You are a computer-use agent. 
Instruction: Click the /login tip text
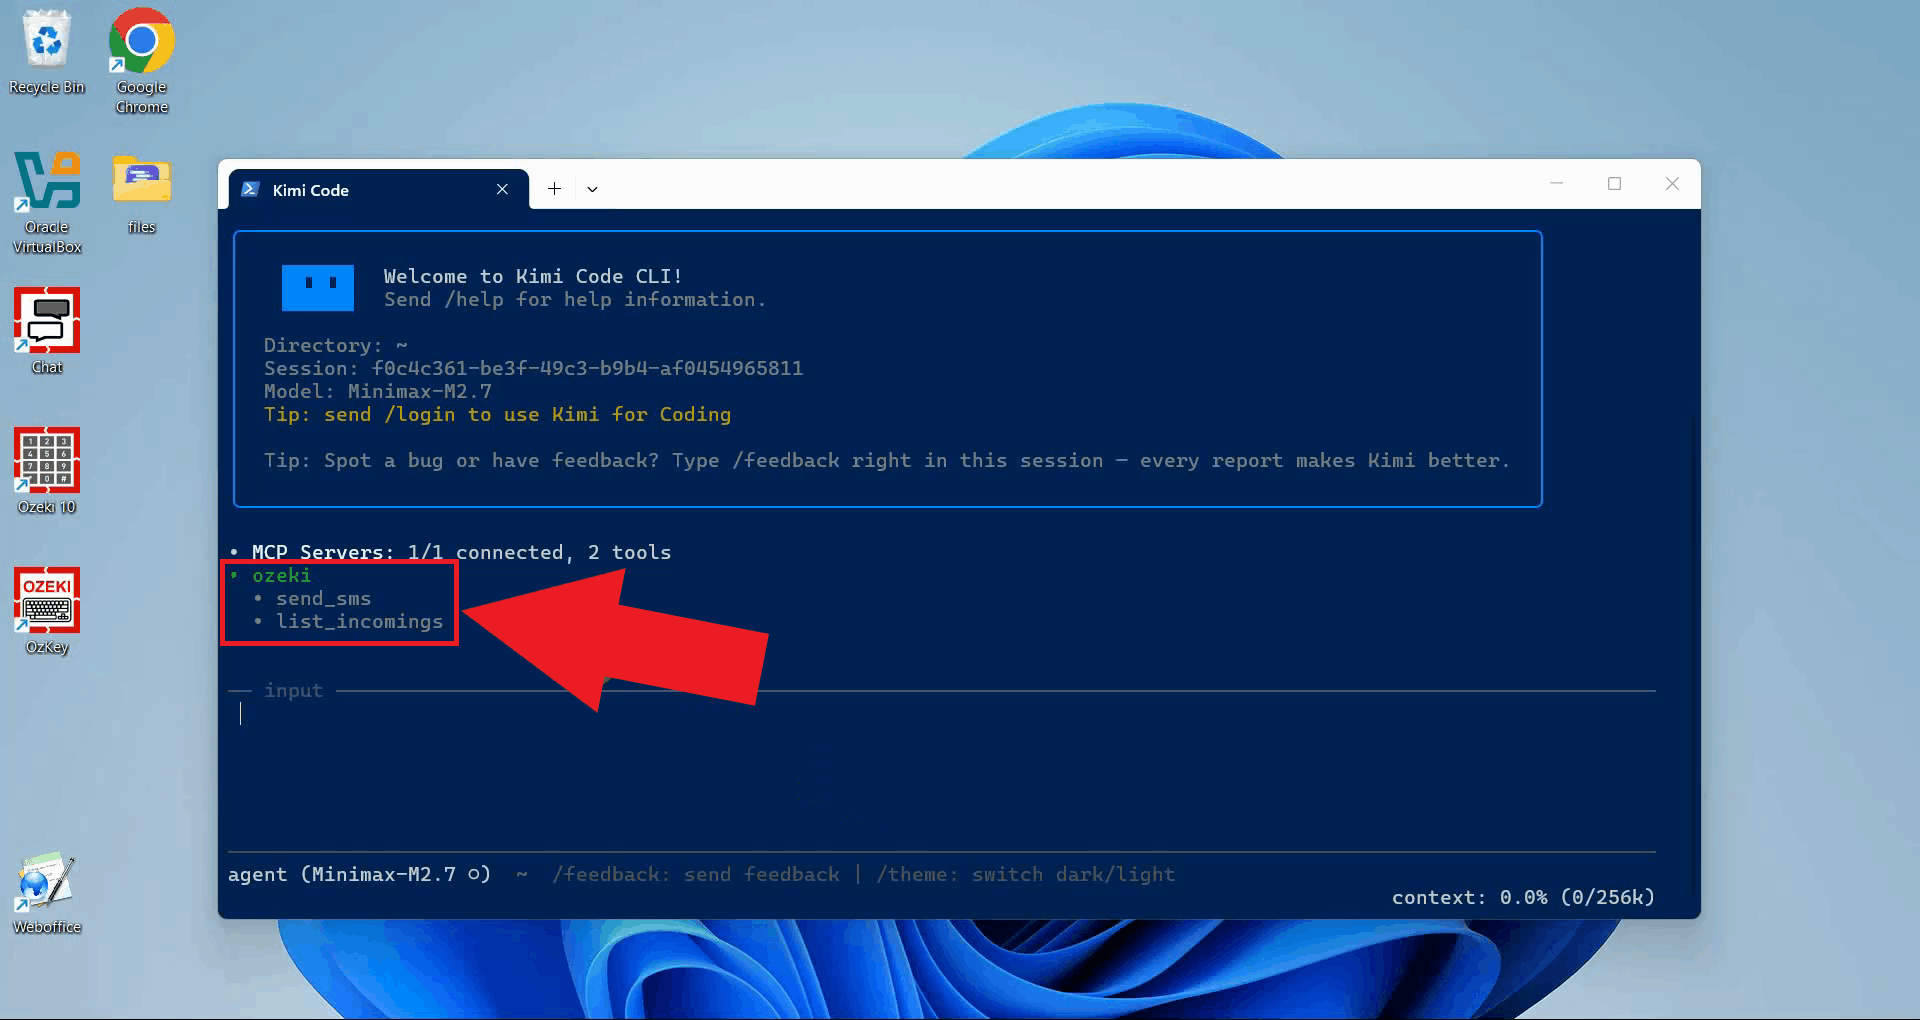(x=497, y=414)
